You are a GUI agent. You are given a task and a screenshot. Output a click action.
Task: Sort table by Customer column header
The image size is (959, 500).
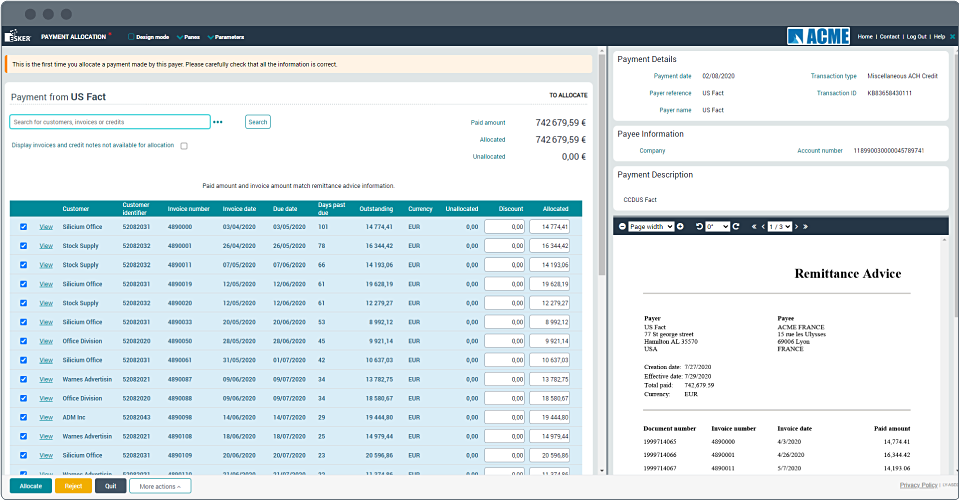tap(75, 208)
